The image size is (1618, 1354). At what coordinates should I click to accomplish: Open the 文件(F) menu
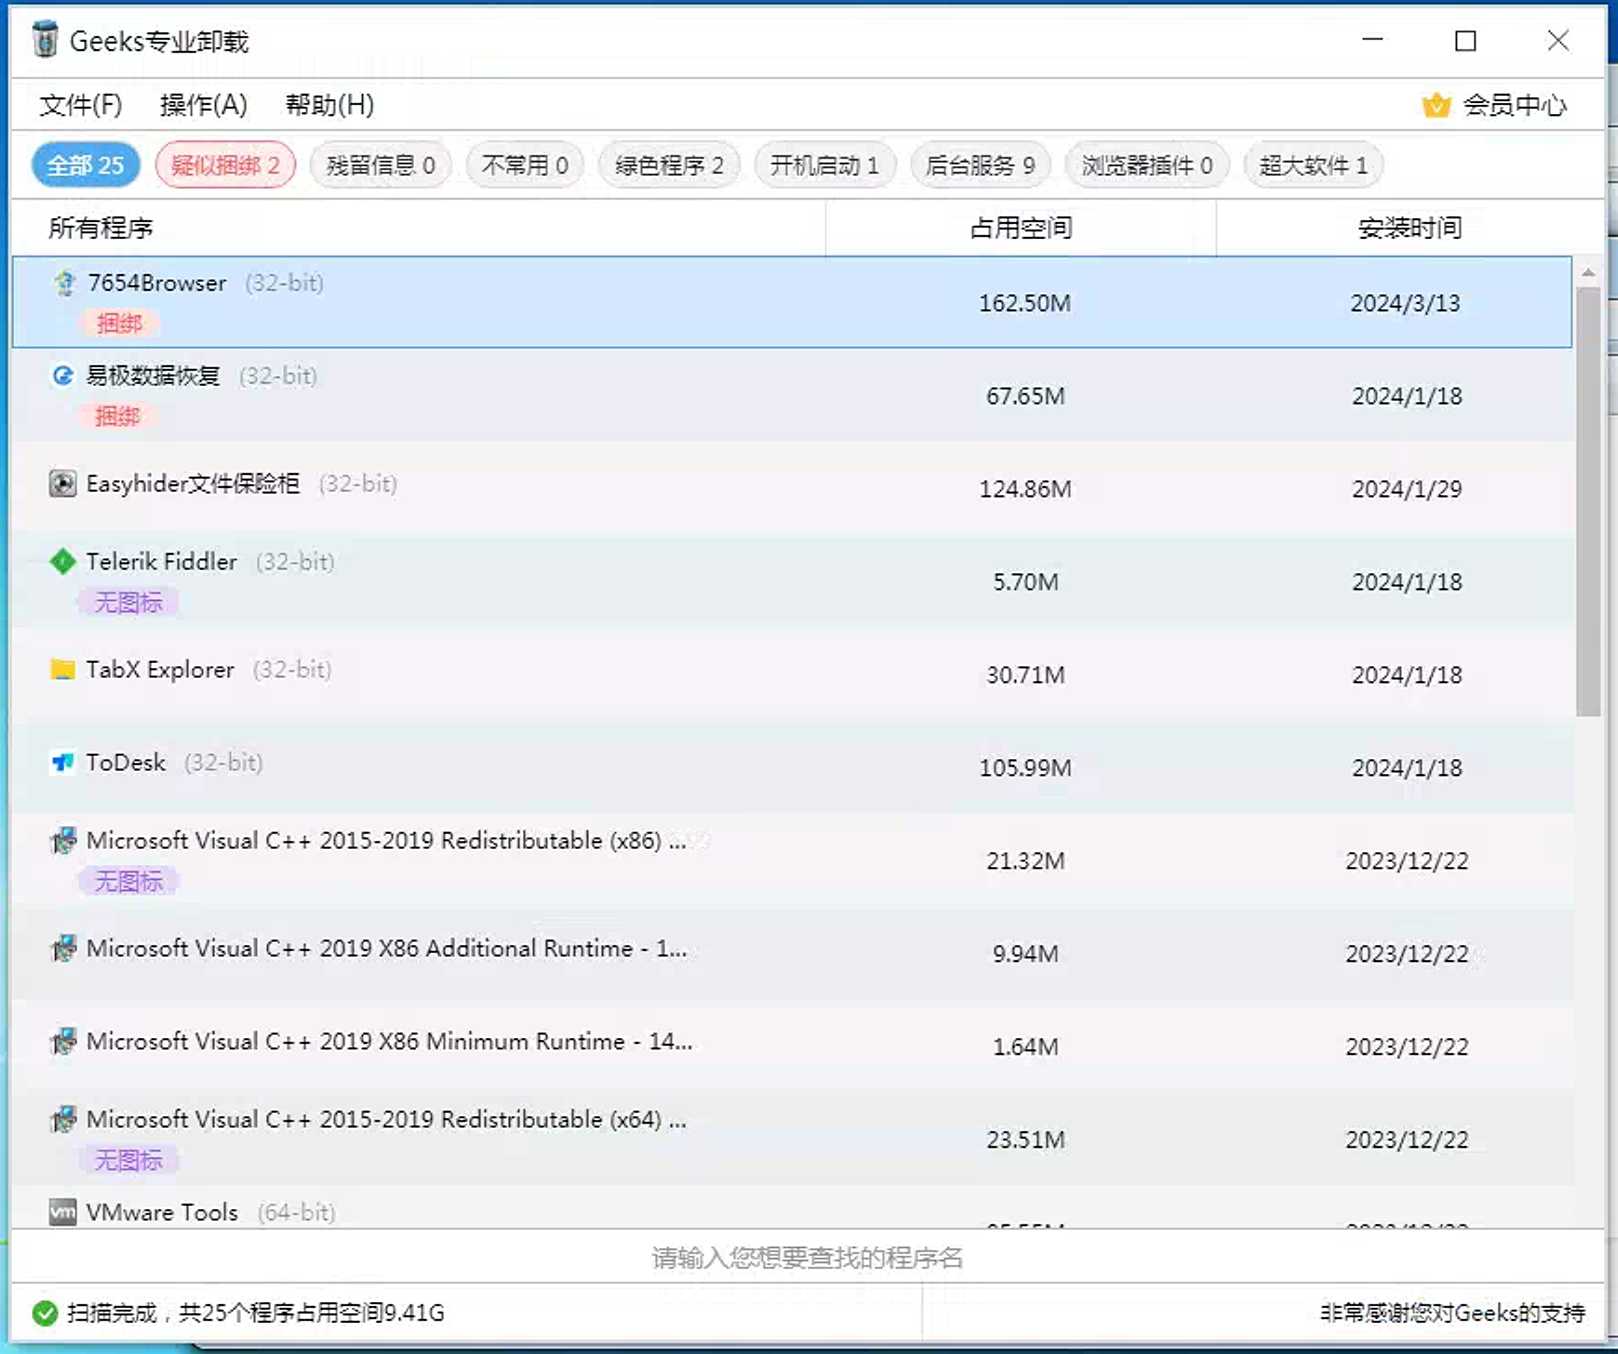(x=81, y=105)
